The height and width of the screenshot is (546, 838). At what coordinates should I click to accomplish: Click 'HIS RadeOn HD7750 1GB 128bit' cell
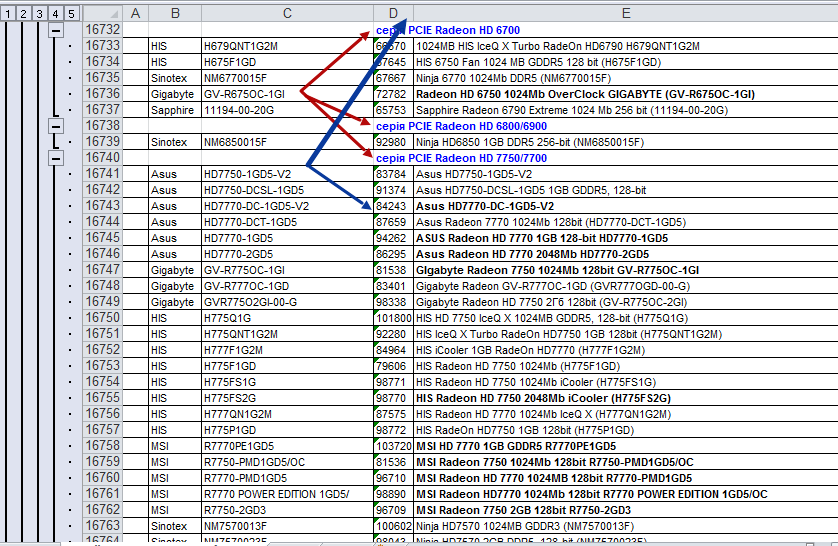[x=626, y=431]
